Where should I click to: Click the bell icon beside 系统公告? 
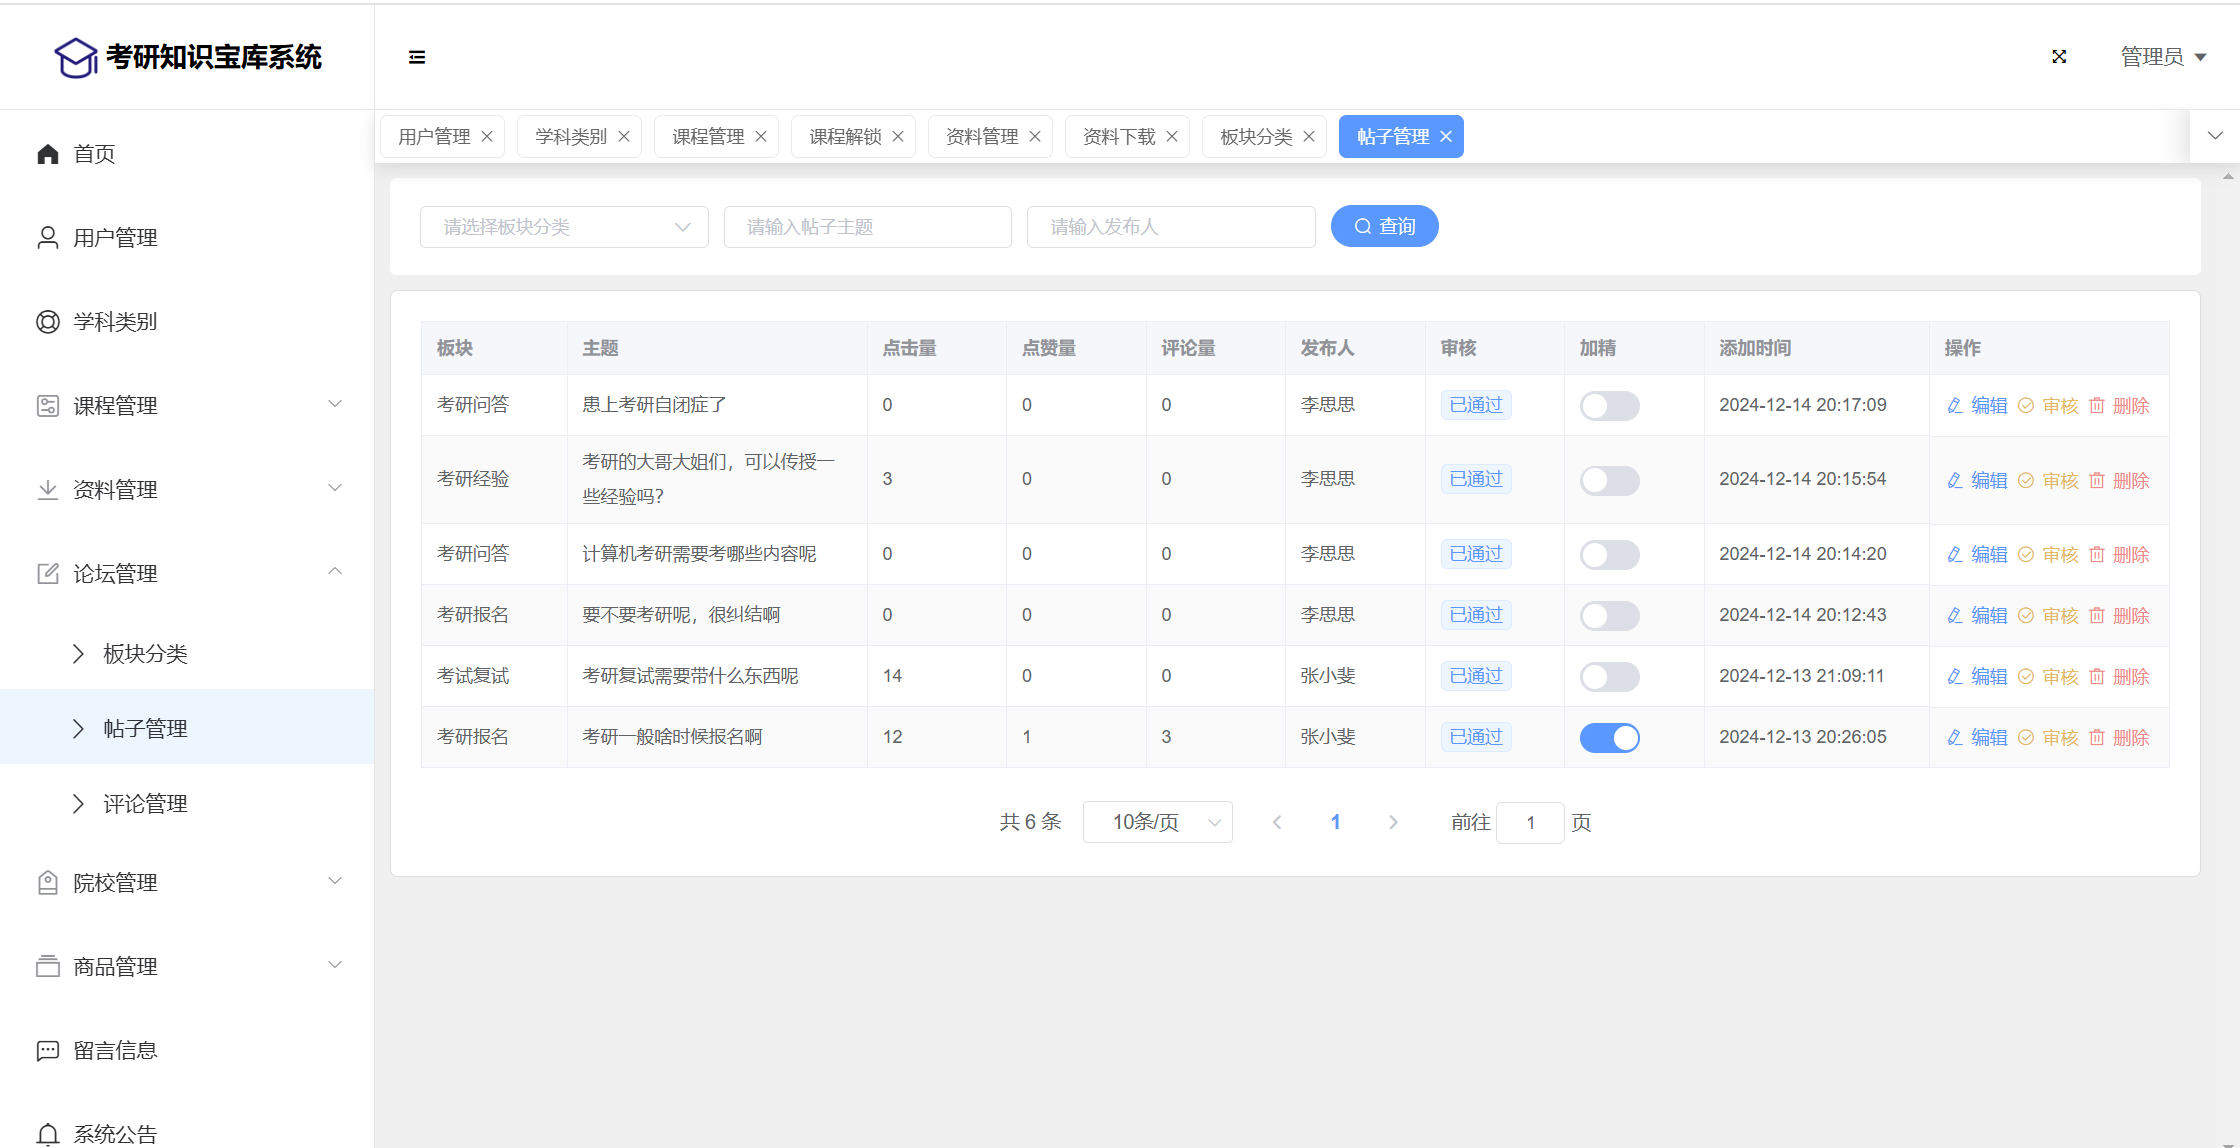point(48,1134)
